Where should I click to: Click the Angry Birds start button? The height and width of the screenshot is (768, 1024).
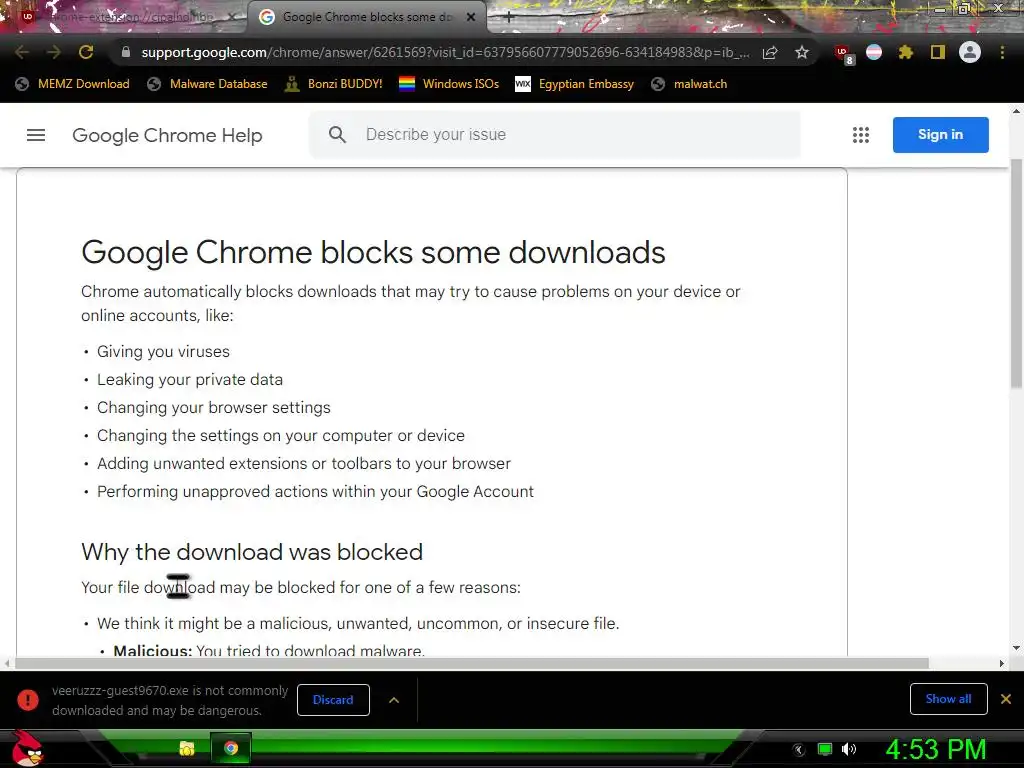(x=27, y=748)
